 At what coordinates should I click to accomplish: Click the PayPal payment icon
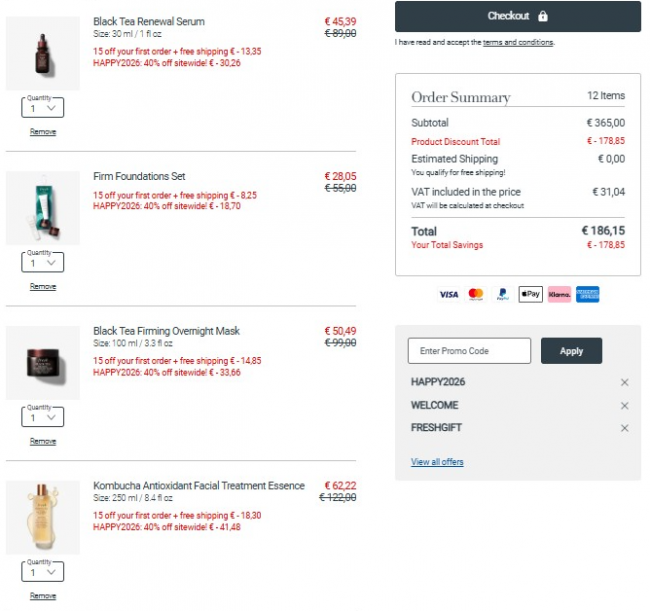[x=502, y=294]
